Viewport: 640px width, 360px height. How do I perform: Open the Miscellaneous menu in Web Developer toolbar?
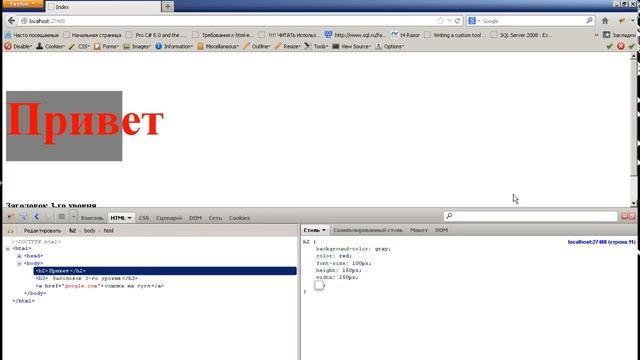(x=218, y=47)
